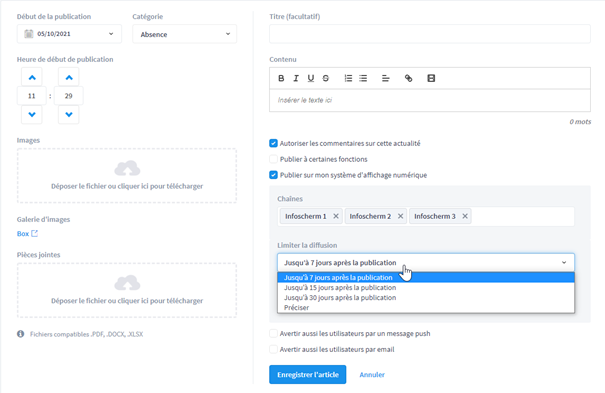Decrease the publication minutes
Screen dimensions: 605x393
pos(69,114)
